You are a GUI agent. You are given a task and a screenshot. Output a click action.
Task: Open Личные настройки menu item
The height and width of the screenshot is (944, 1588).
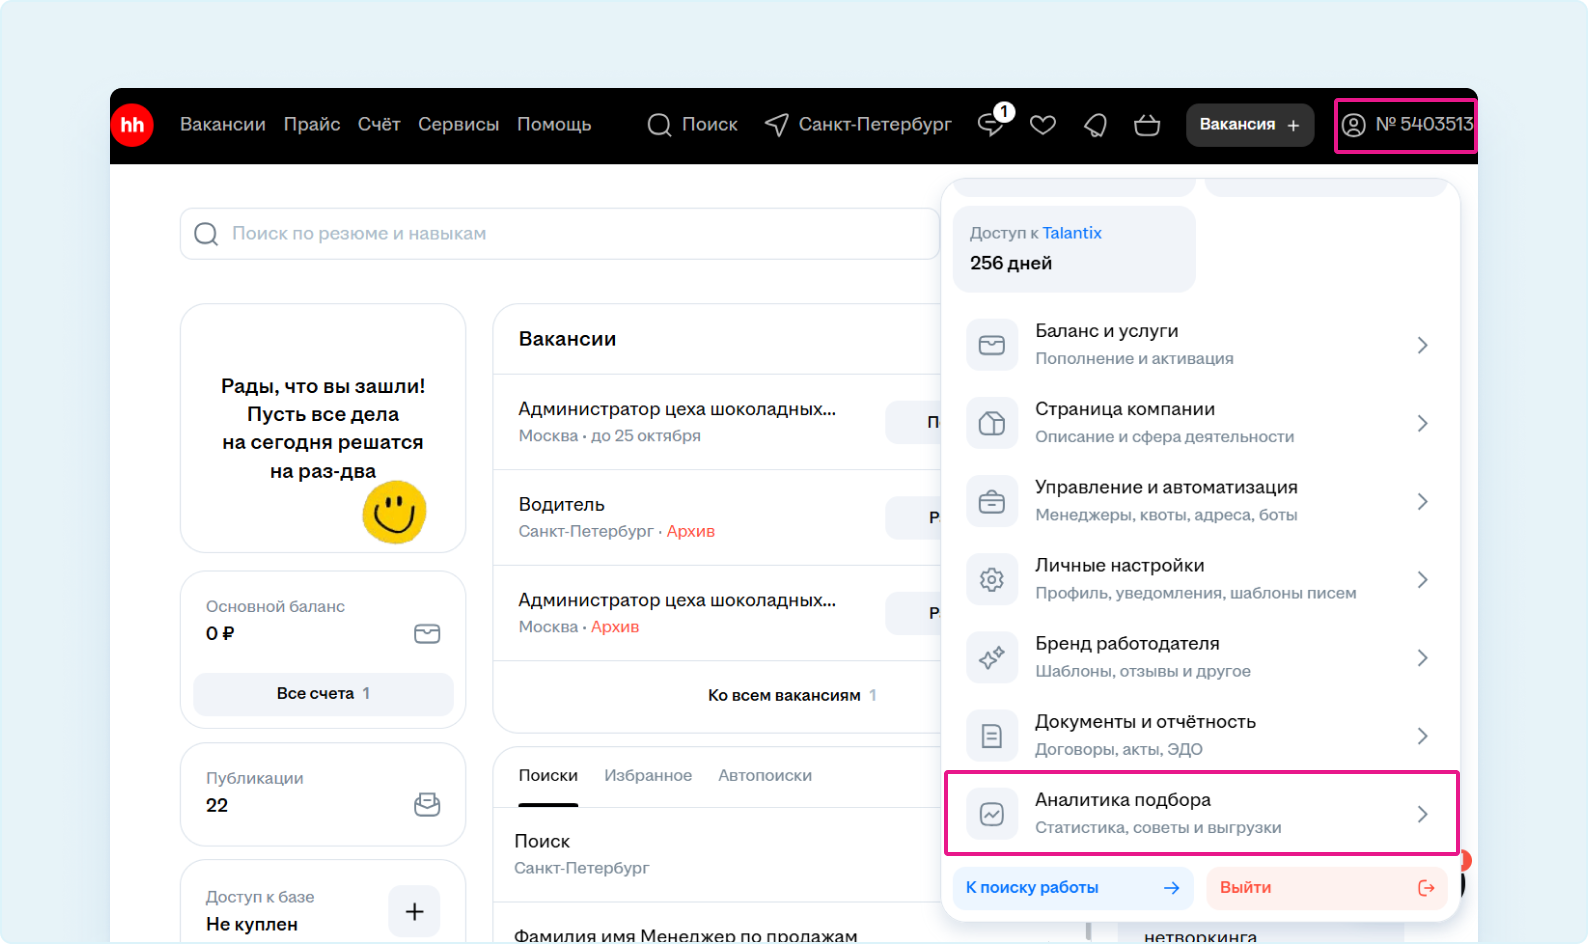point(1200,579)
